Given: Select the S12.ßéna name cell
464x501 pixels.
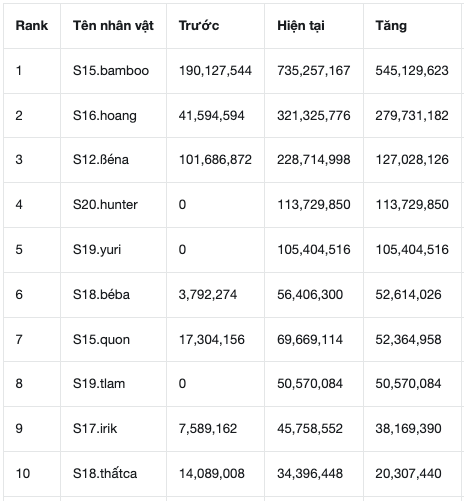Looking at the screenshot, I should click(113, 160).
